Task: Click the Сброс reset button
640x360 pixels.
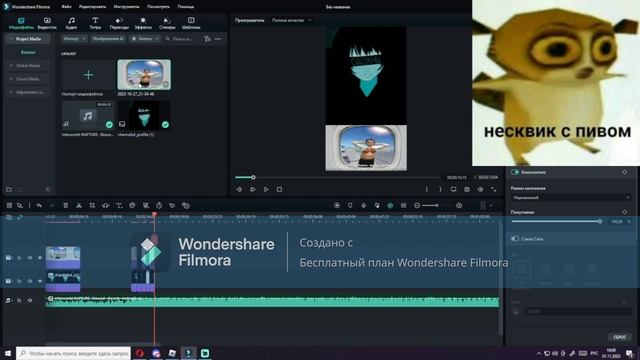Action: [x=620, y=337]
